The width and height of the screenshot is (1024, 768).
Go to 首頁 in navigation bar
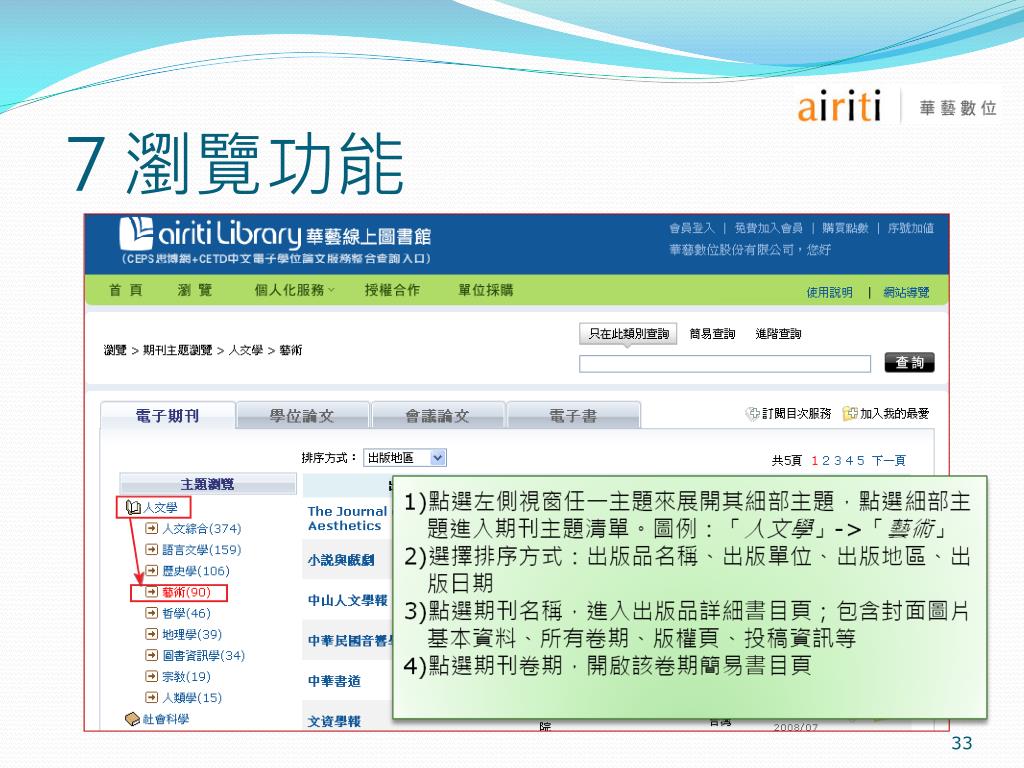pyautogui.click(x=125, y=290)
